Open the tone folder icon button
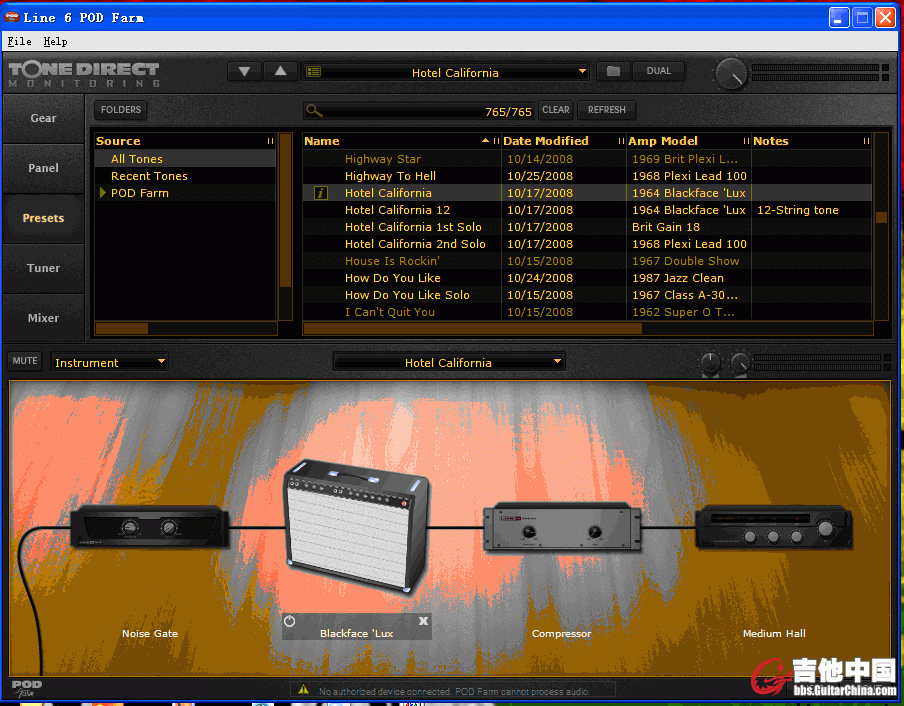 (x=613, y=71)
